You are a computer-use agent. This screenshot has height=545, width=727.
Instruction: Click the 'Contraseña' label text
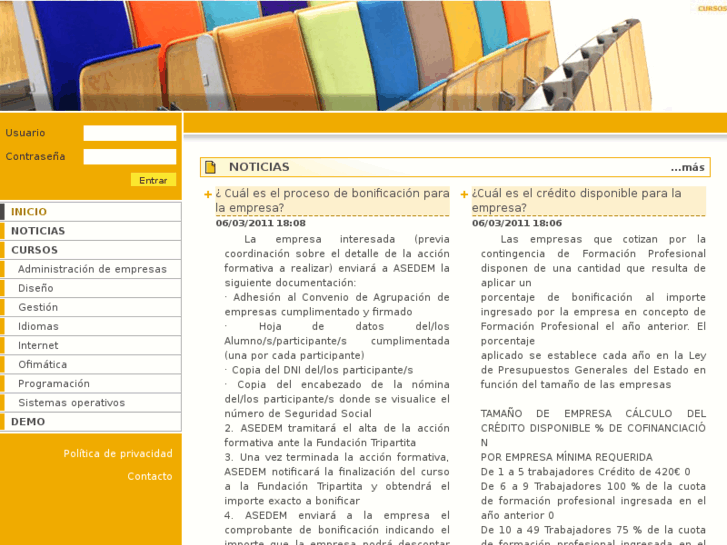35,157
